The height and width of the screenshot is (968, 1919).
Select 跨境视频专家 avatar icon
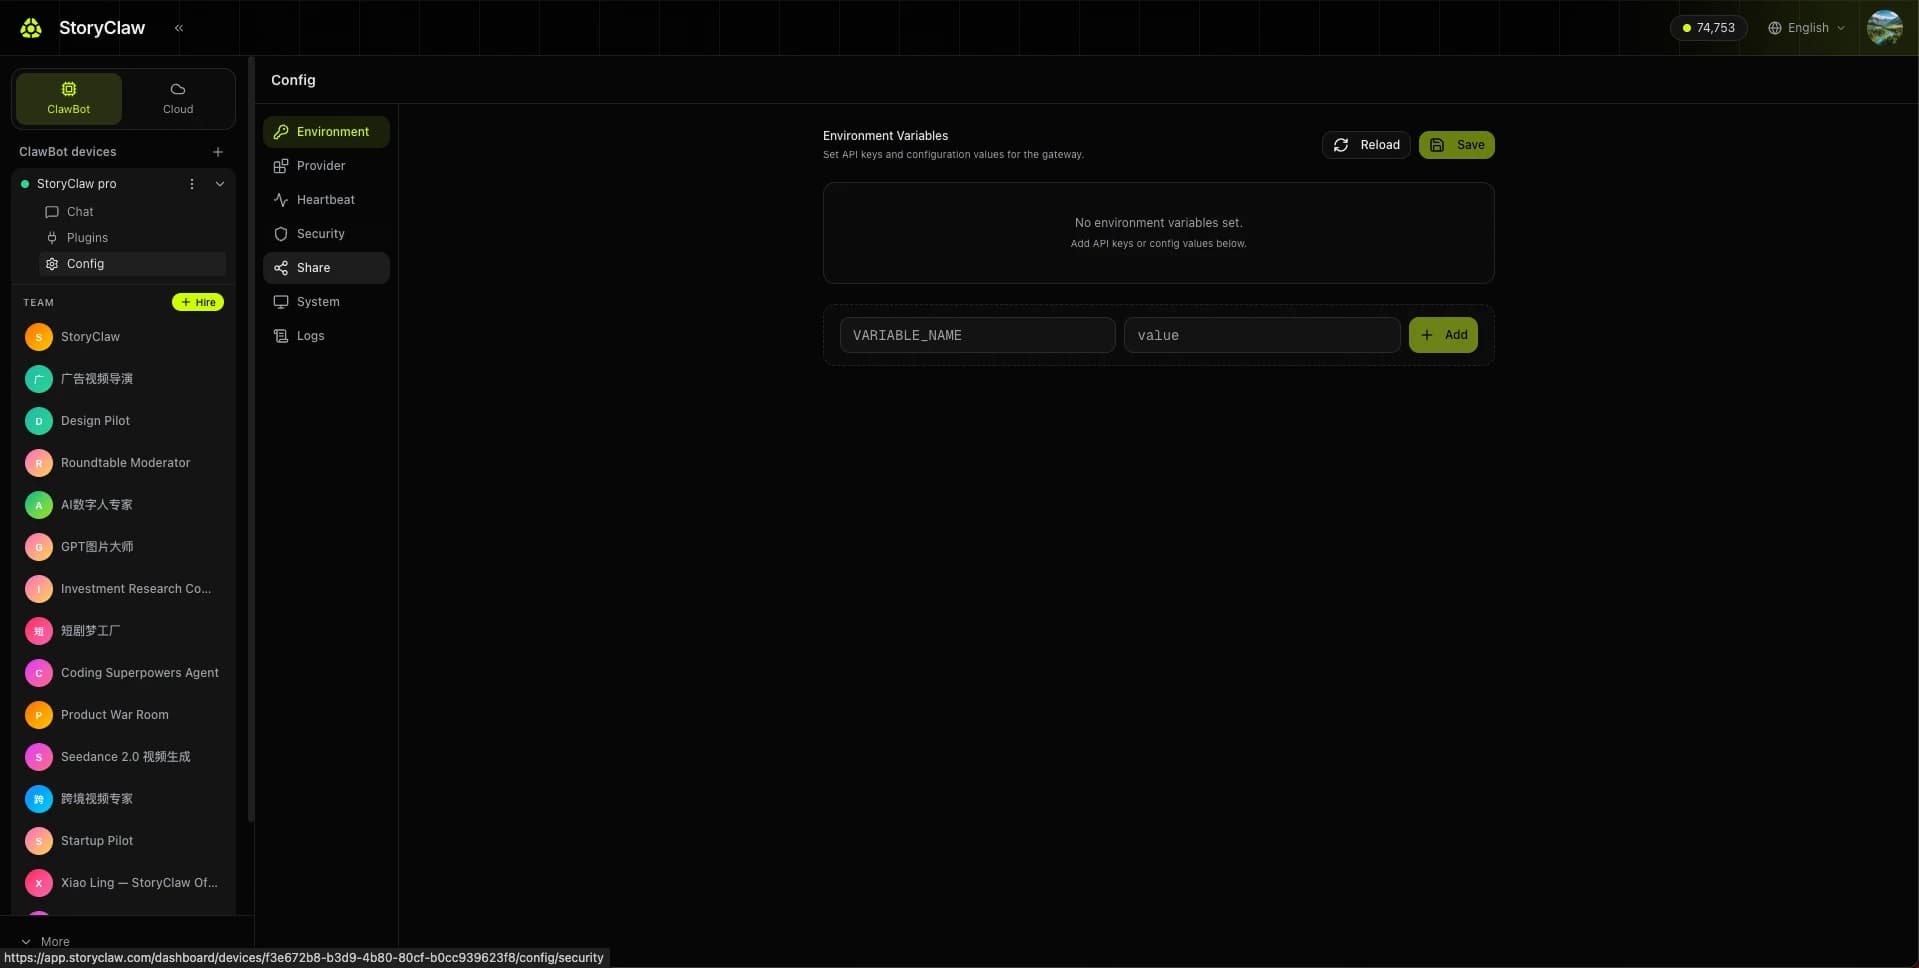pos(39,799)
